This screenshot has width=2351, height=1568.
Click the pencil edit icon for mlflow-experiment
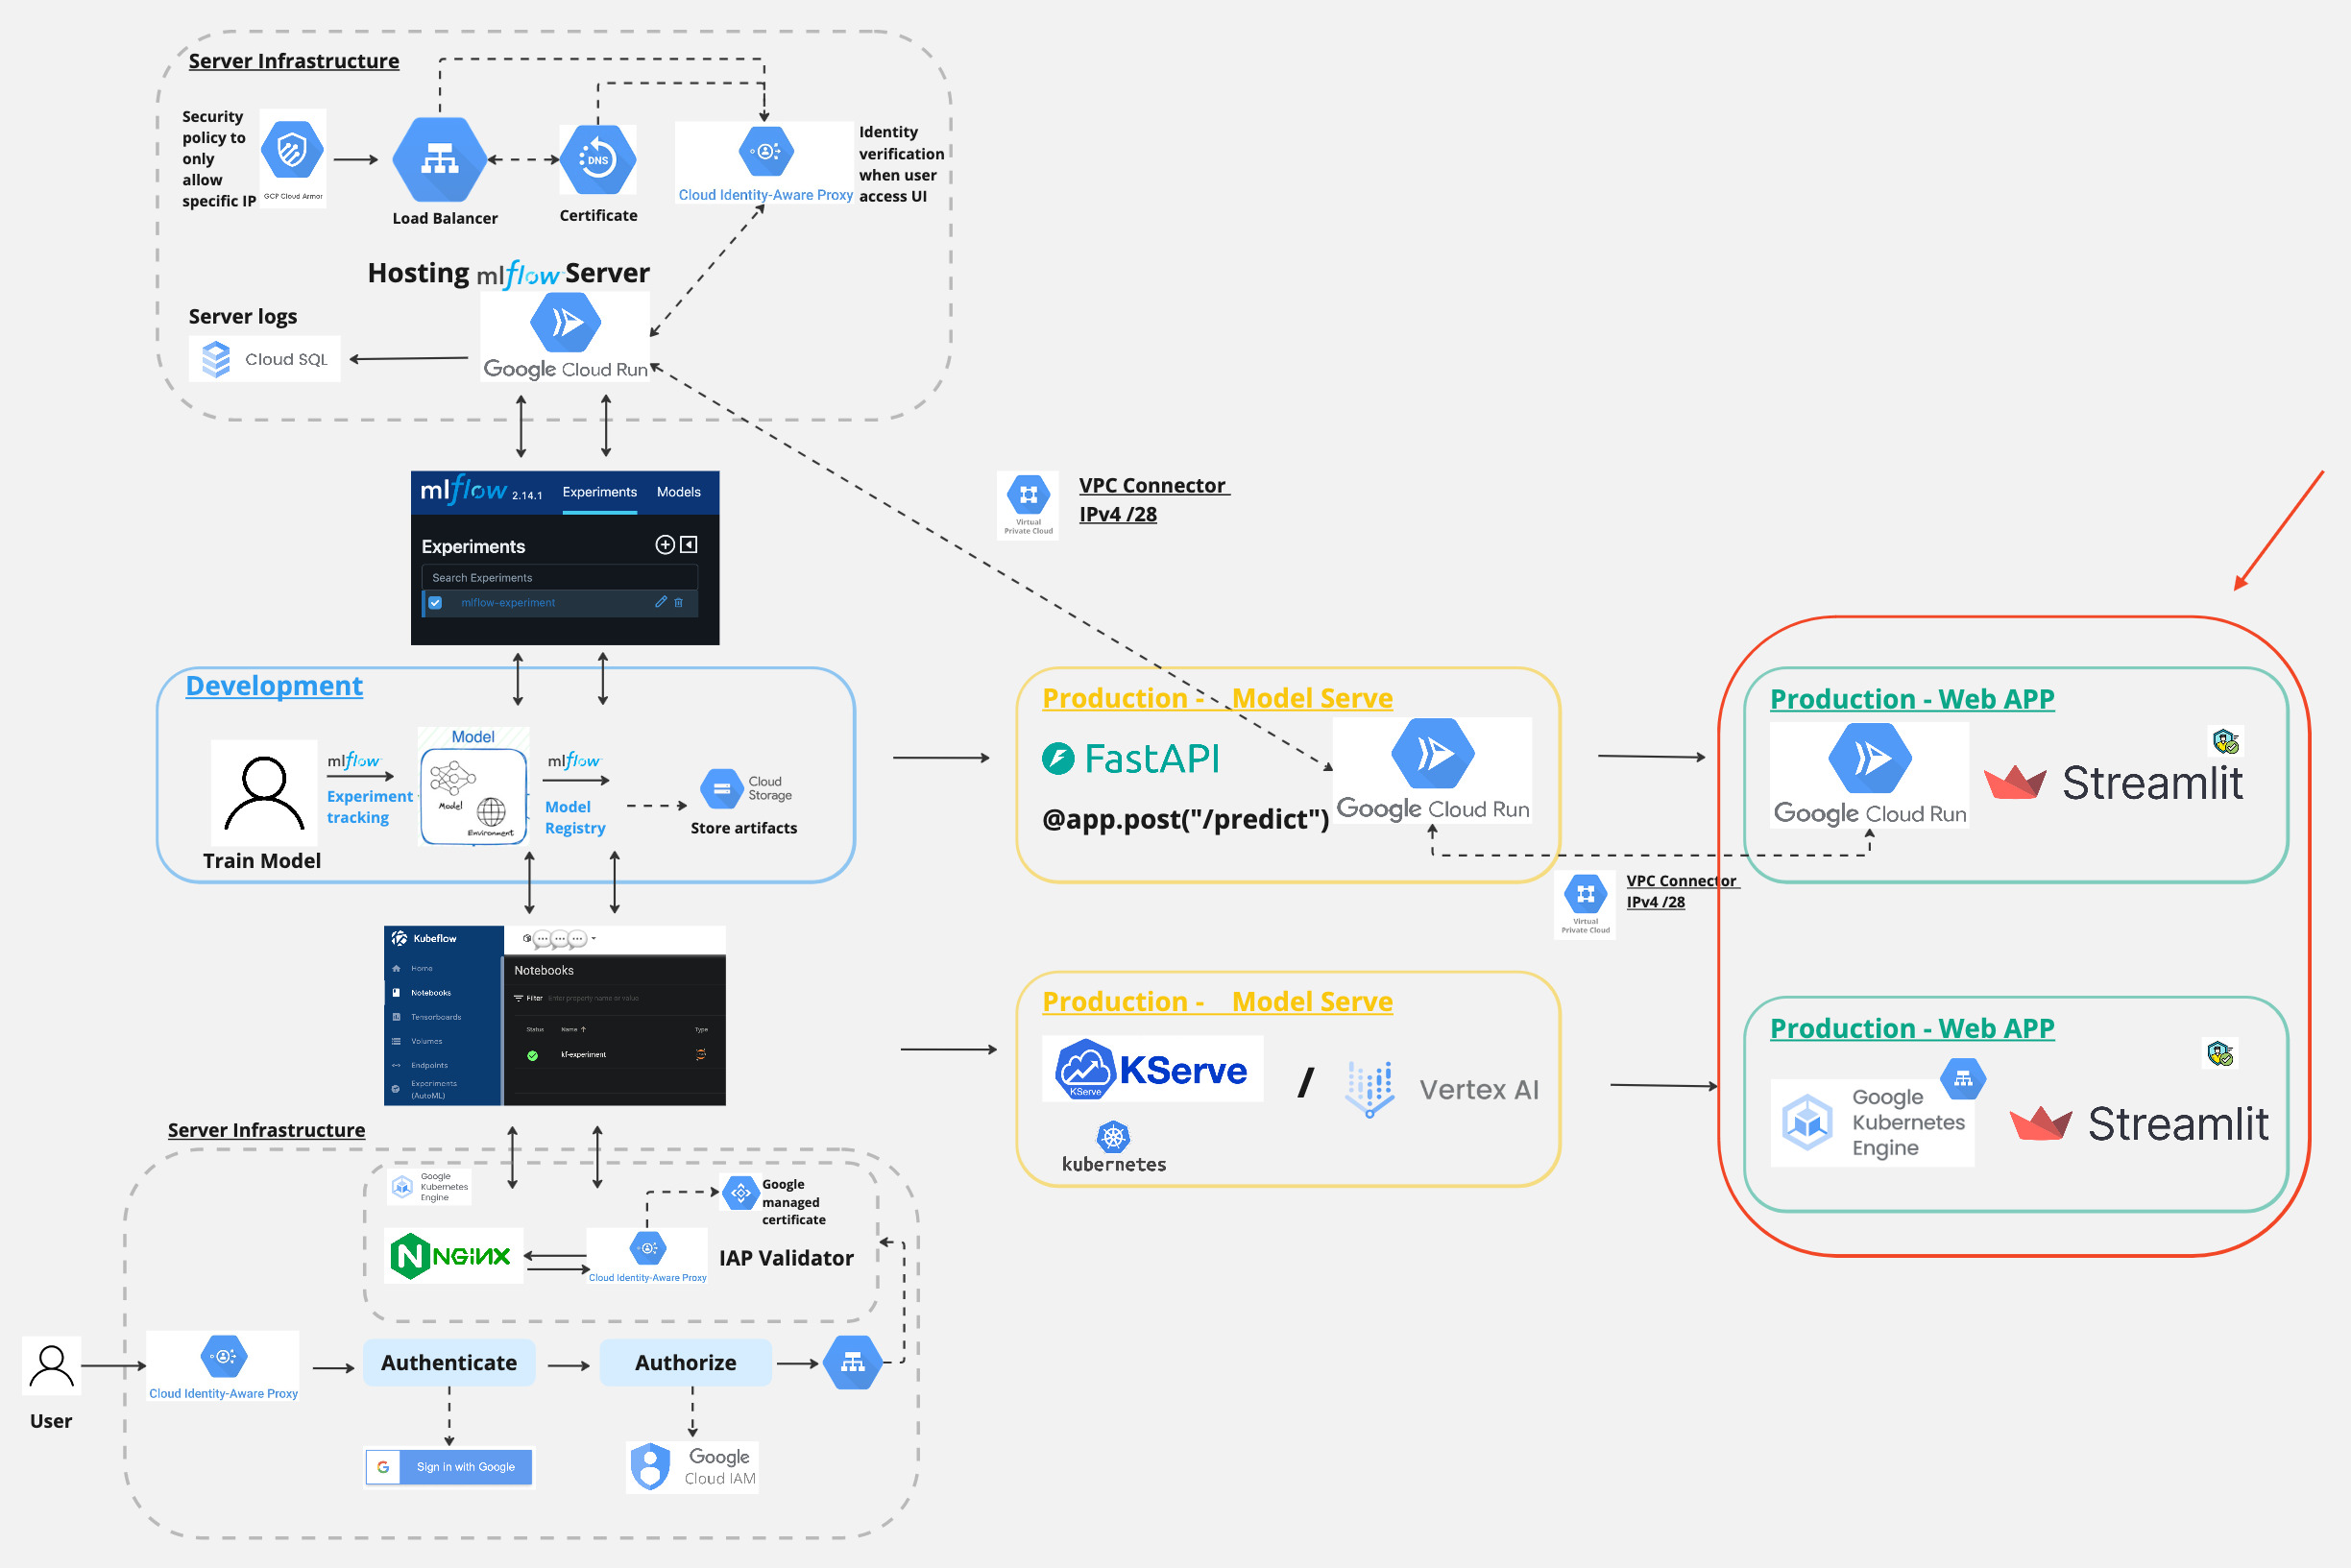(x=661, y=602)
